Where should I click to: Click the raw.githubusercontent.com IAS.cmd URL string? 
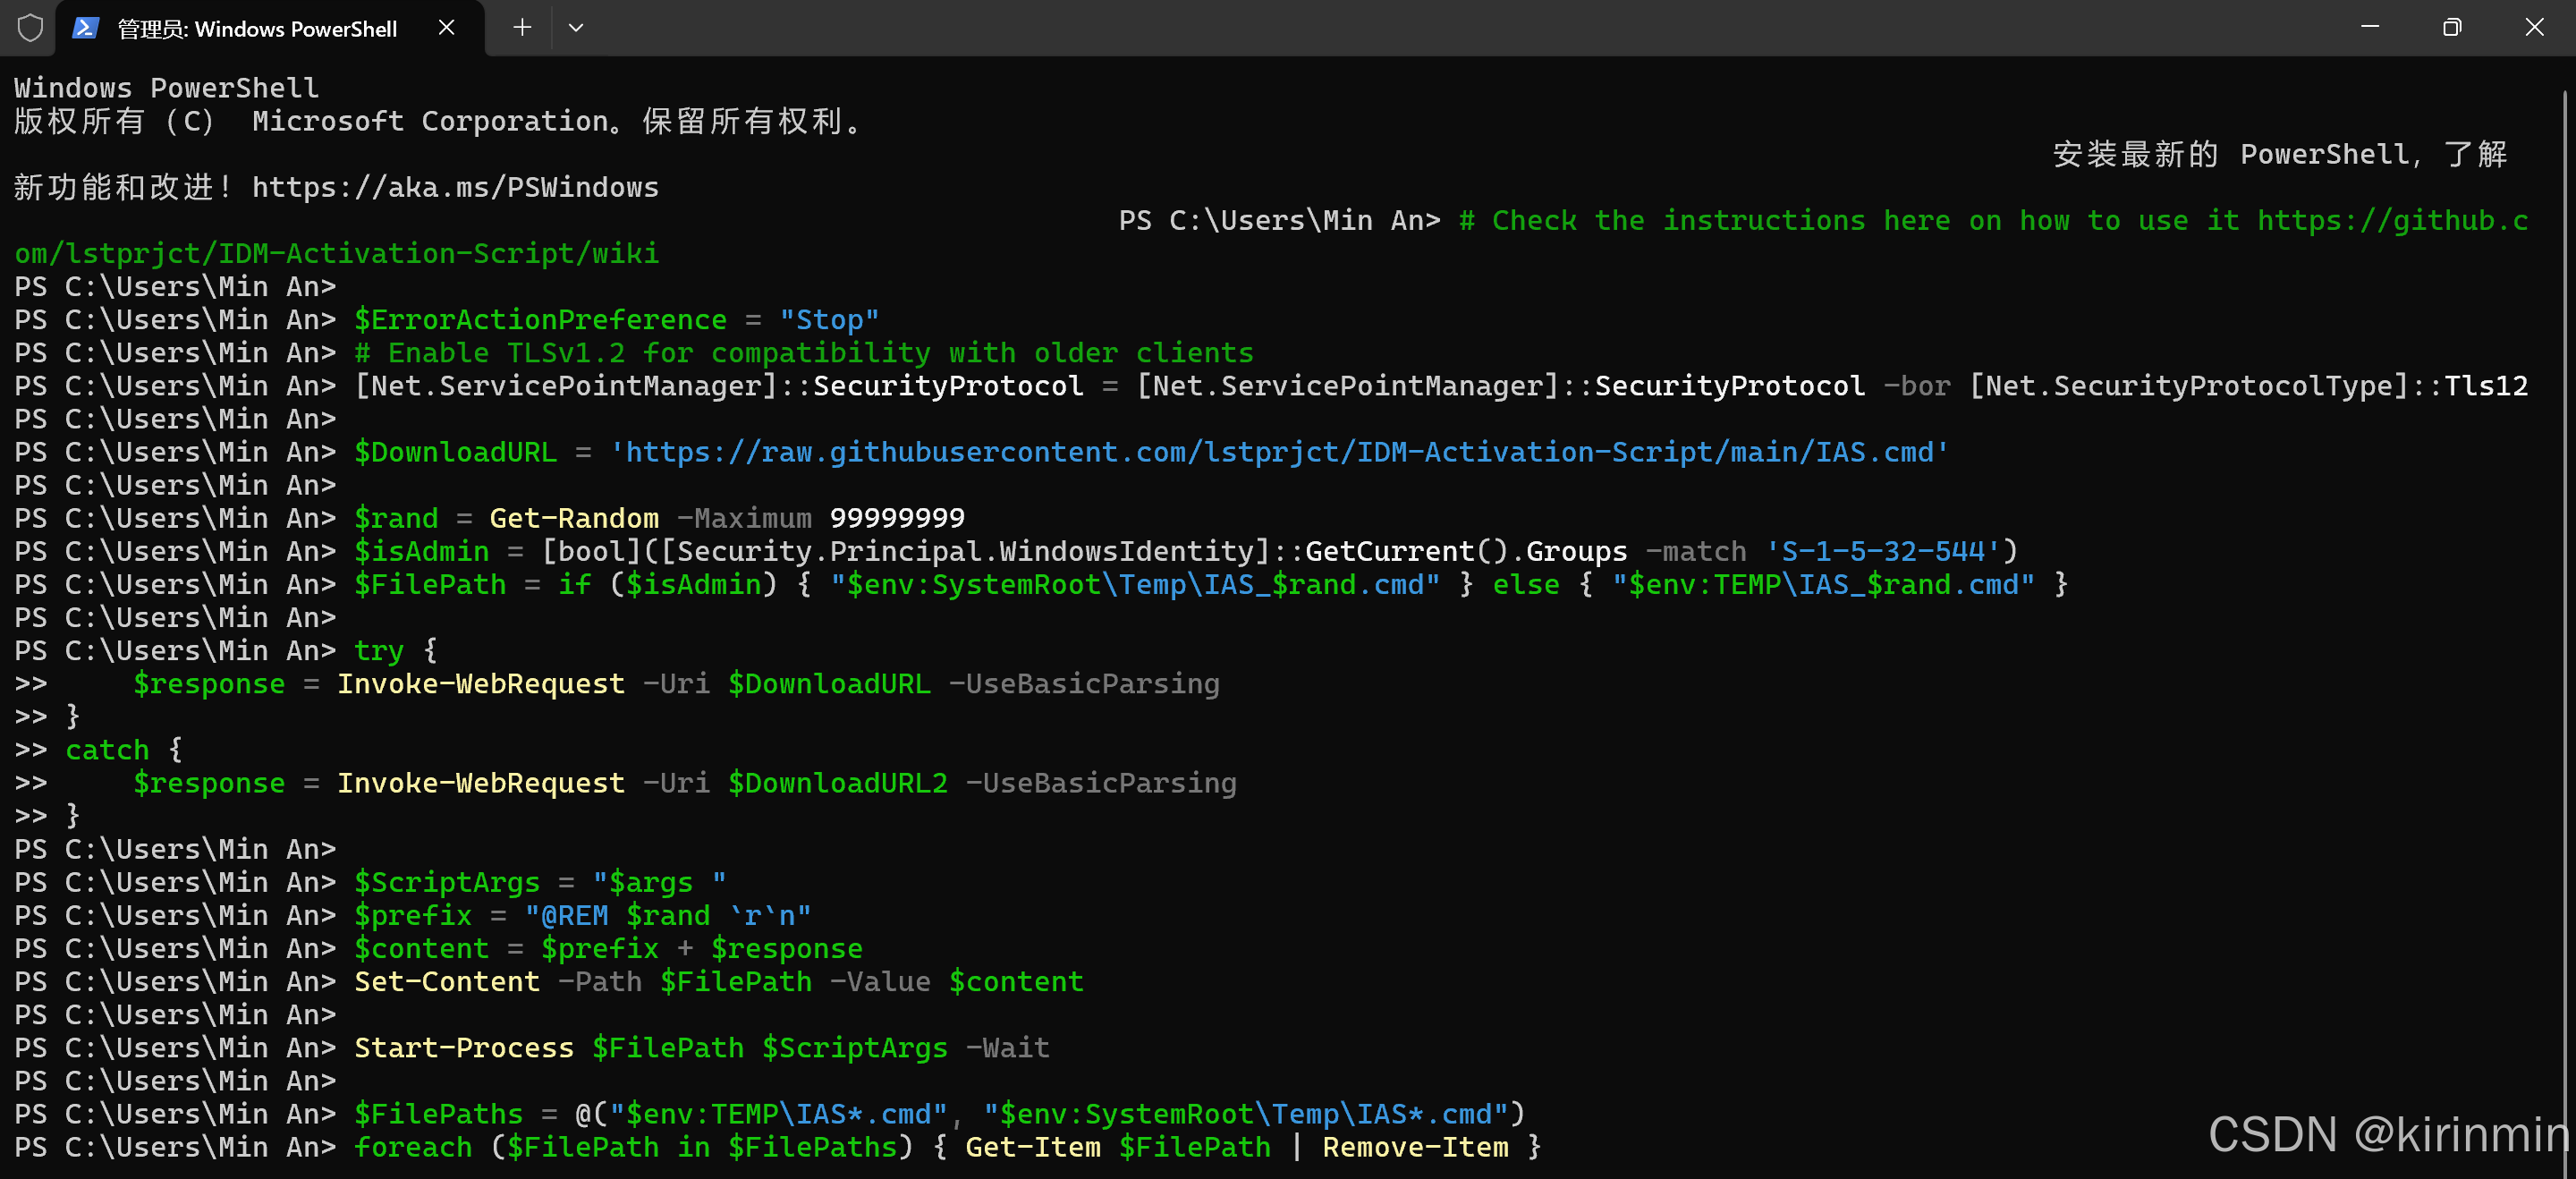point(1279,452)
